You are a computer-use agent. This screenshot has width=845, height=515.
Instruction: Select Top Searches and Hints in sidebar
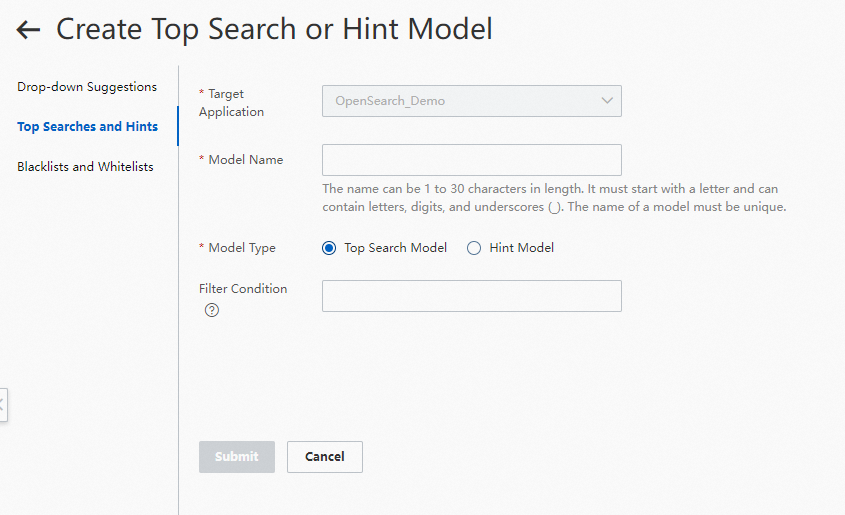pyautogui.click(x=87, y=127)
